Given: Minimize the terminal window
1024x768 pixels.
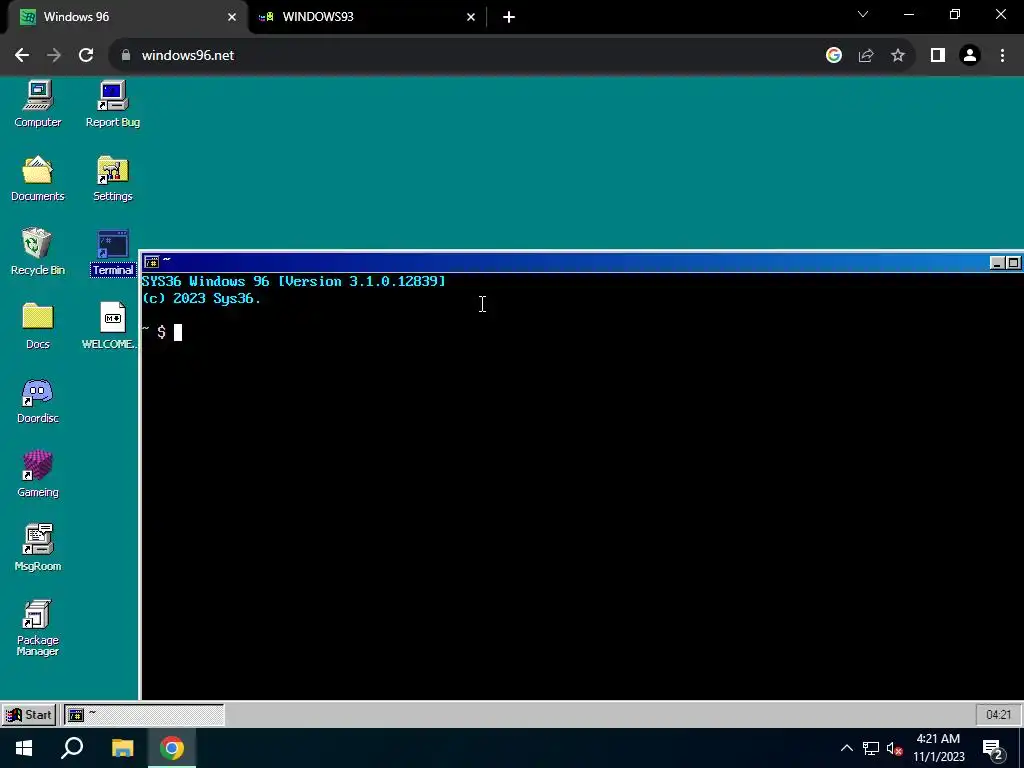Looking at the screenshot, I should point(997,263).
